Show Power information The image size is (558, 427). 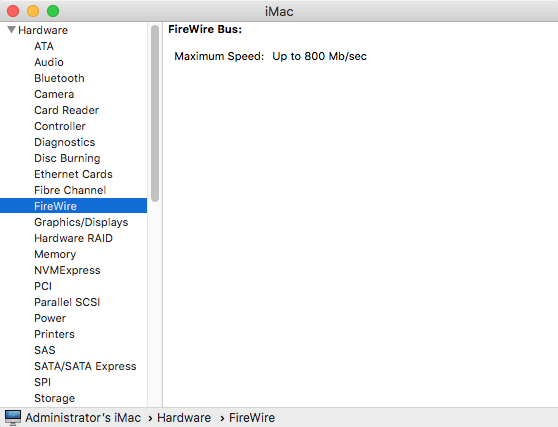pyautogui.click(x=50, y=318)
